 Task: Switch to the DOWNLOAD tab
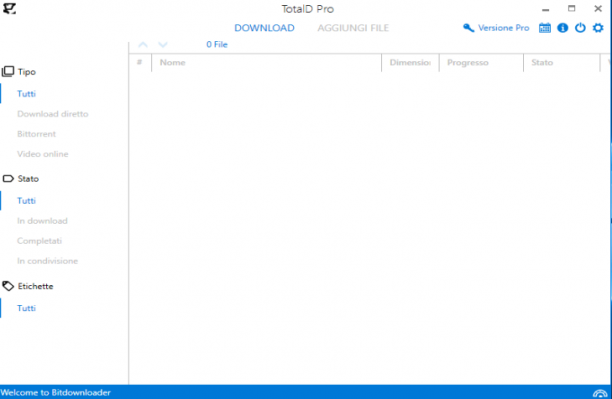264,28
